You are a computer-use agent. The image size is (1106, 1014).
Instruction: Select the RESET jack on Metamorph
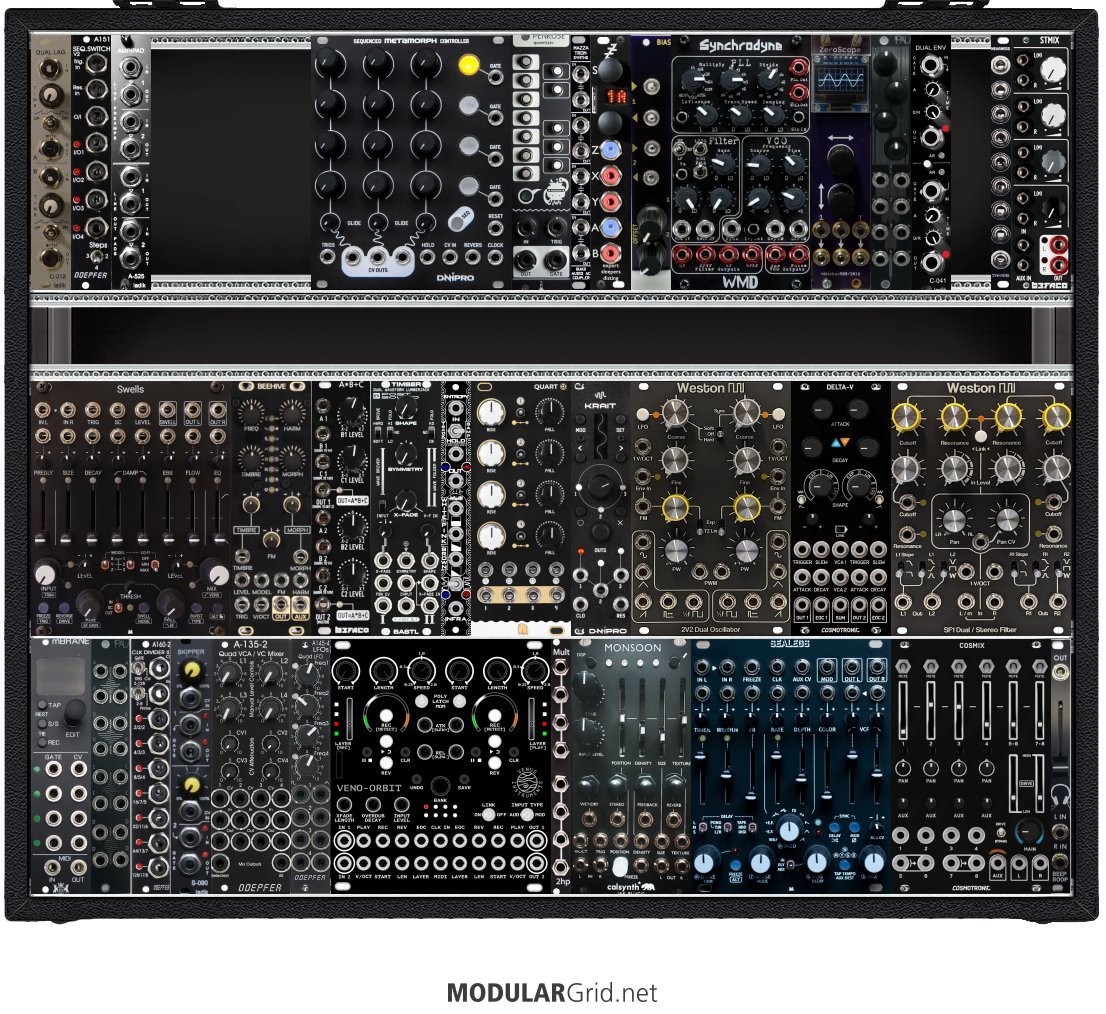tap(496, 228)
